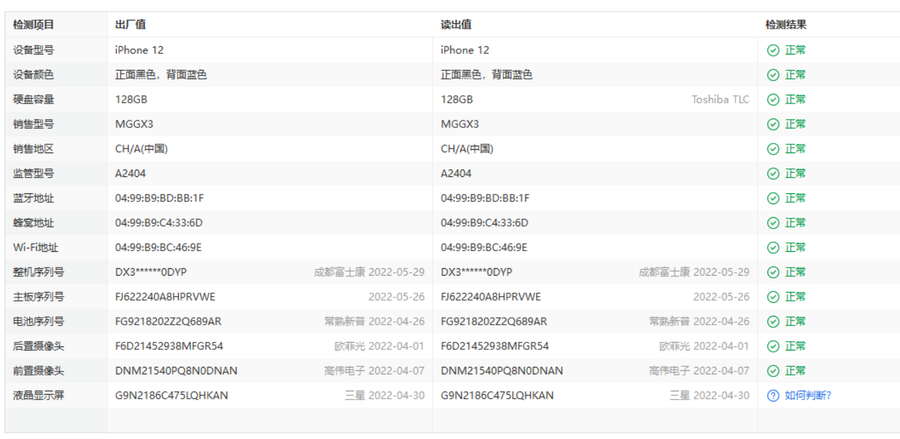Select the 整机序列号 row label

(39, 272)
